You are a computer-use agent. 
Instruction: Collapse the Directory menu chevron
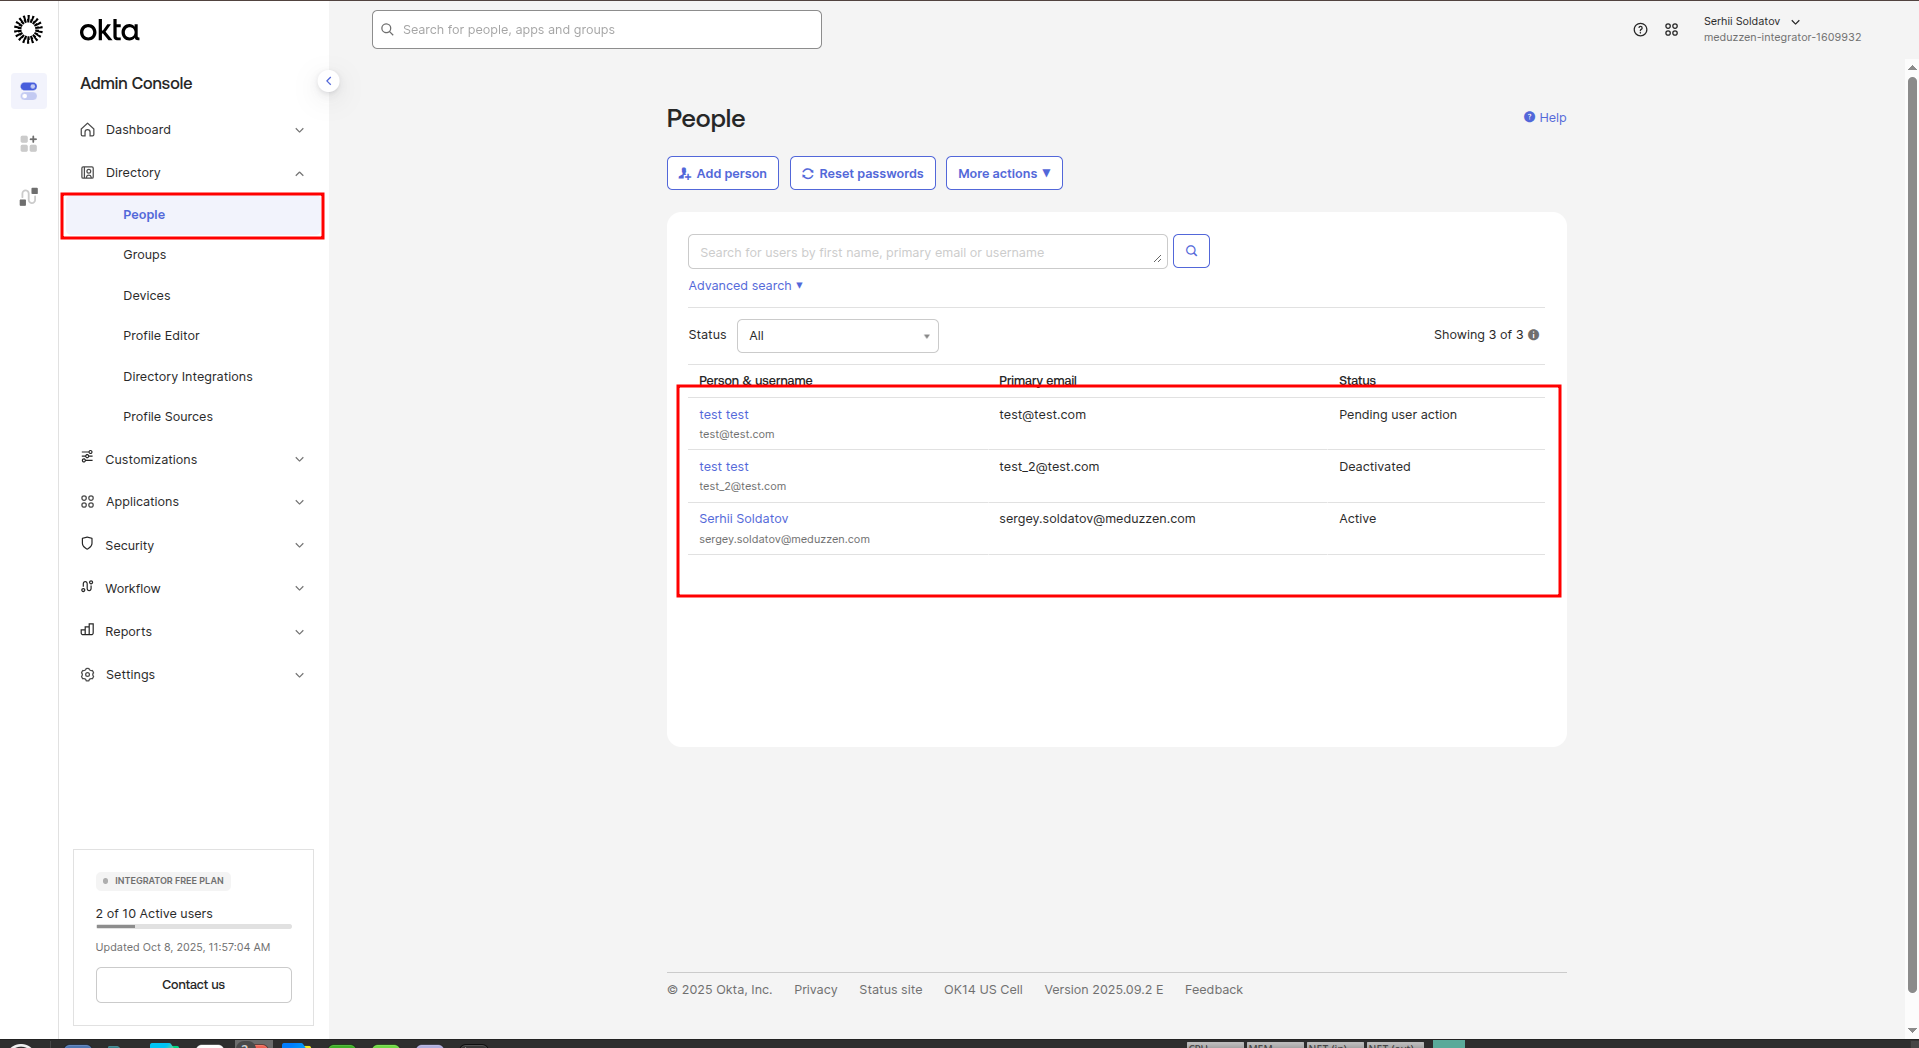tap(299, 173)
